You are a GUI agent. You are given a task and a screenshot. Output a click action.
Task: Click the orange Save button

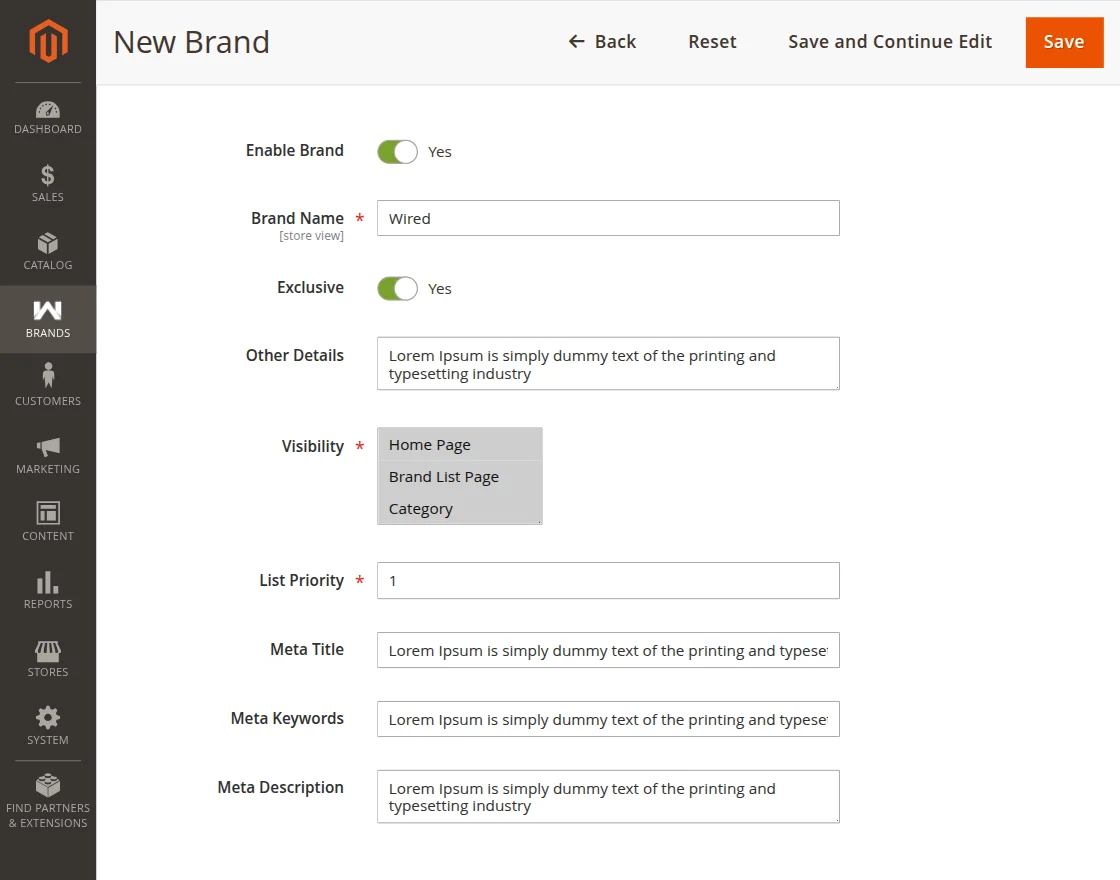pyautogui.click(x=1064, y=42)
